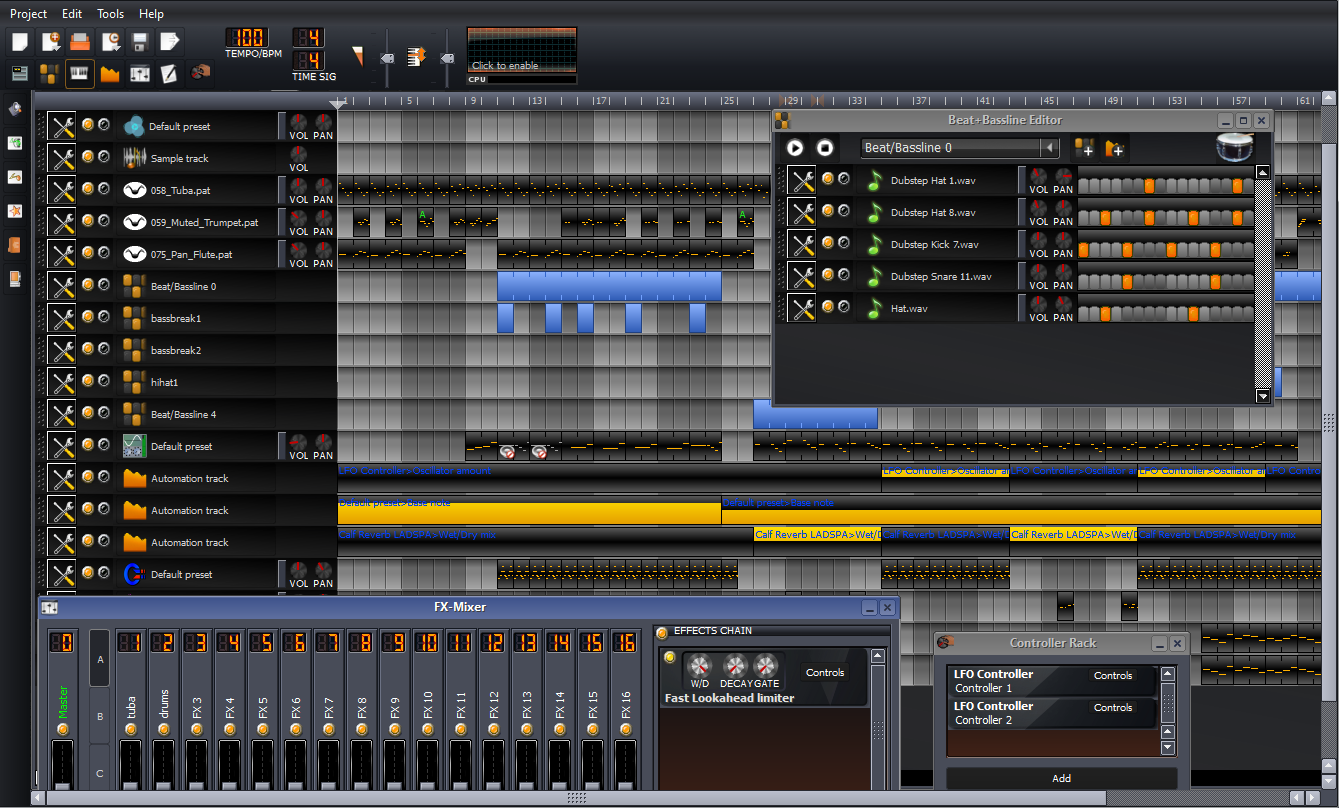Image resolution: width=1339 pixels, height=808 pixels.
Task: Click the wrench icon on Dubstep Kick 7.wav
Action: pos(800,244)
